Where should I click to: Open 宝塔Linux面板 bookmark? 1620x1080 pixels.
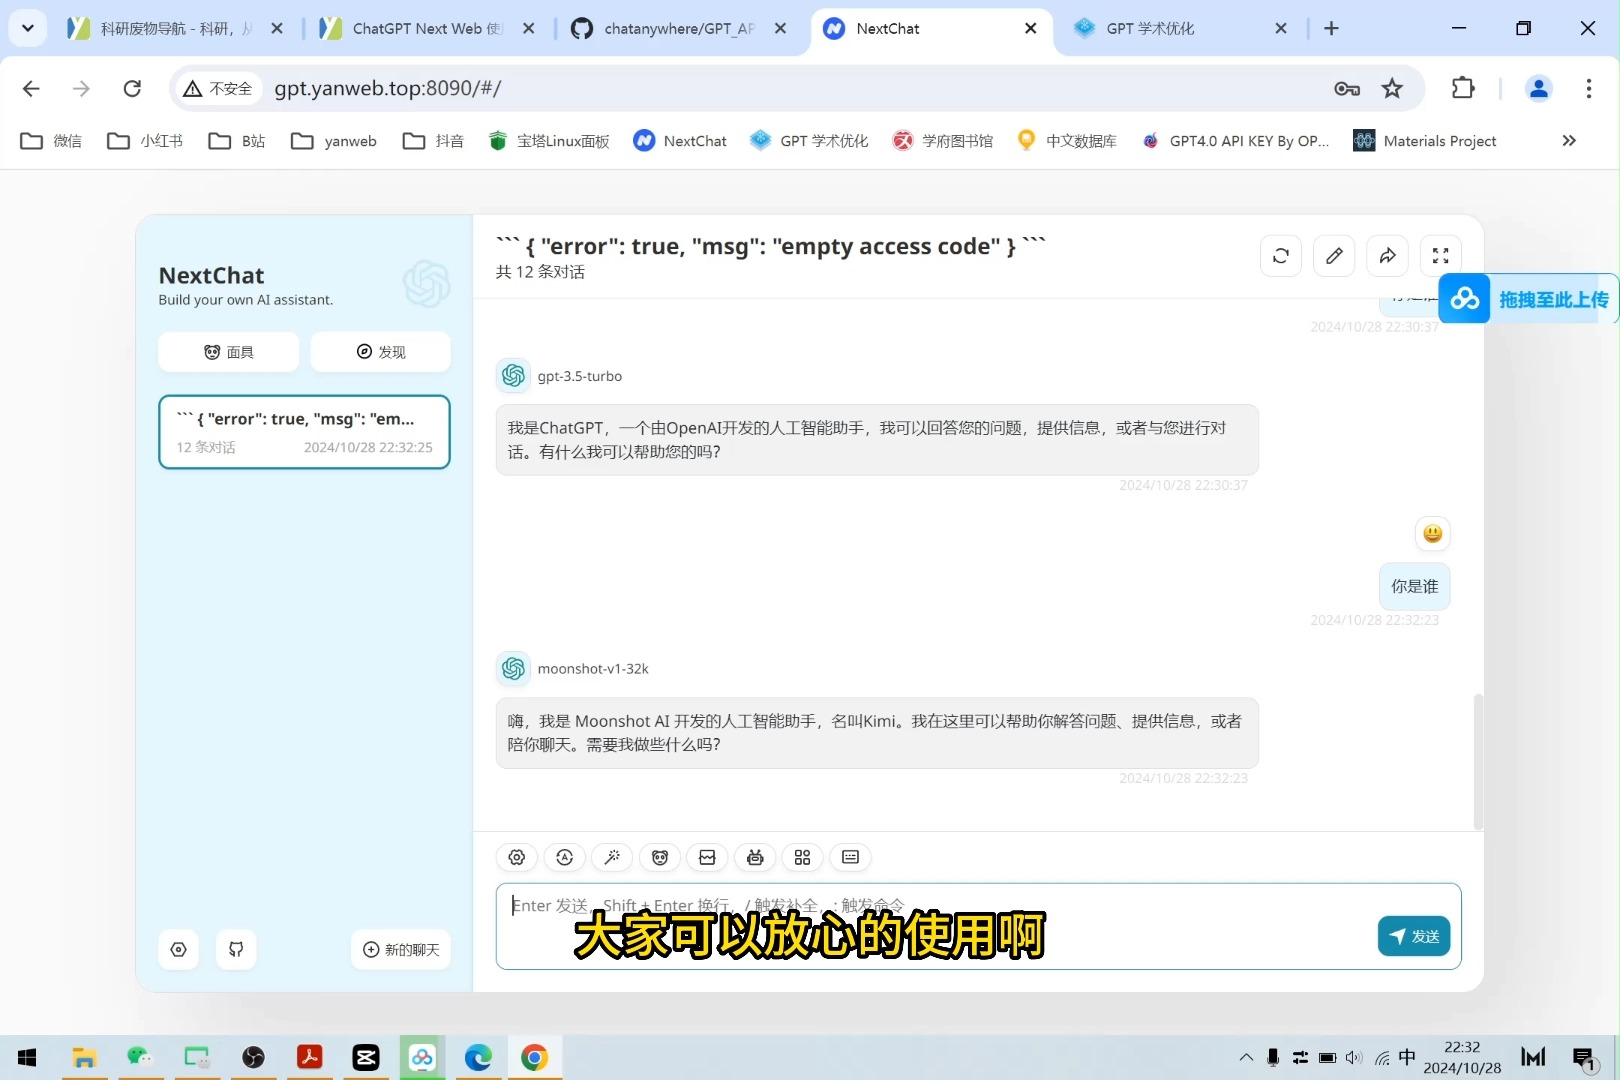tap(549, 141)
